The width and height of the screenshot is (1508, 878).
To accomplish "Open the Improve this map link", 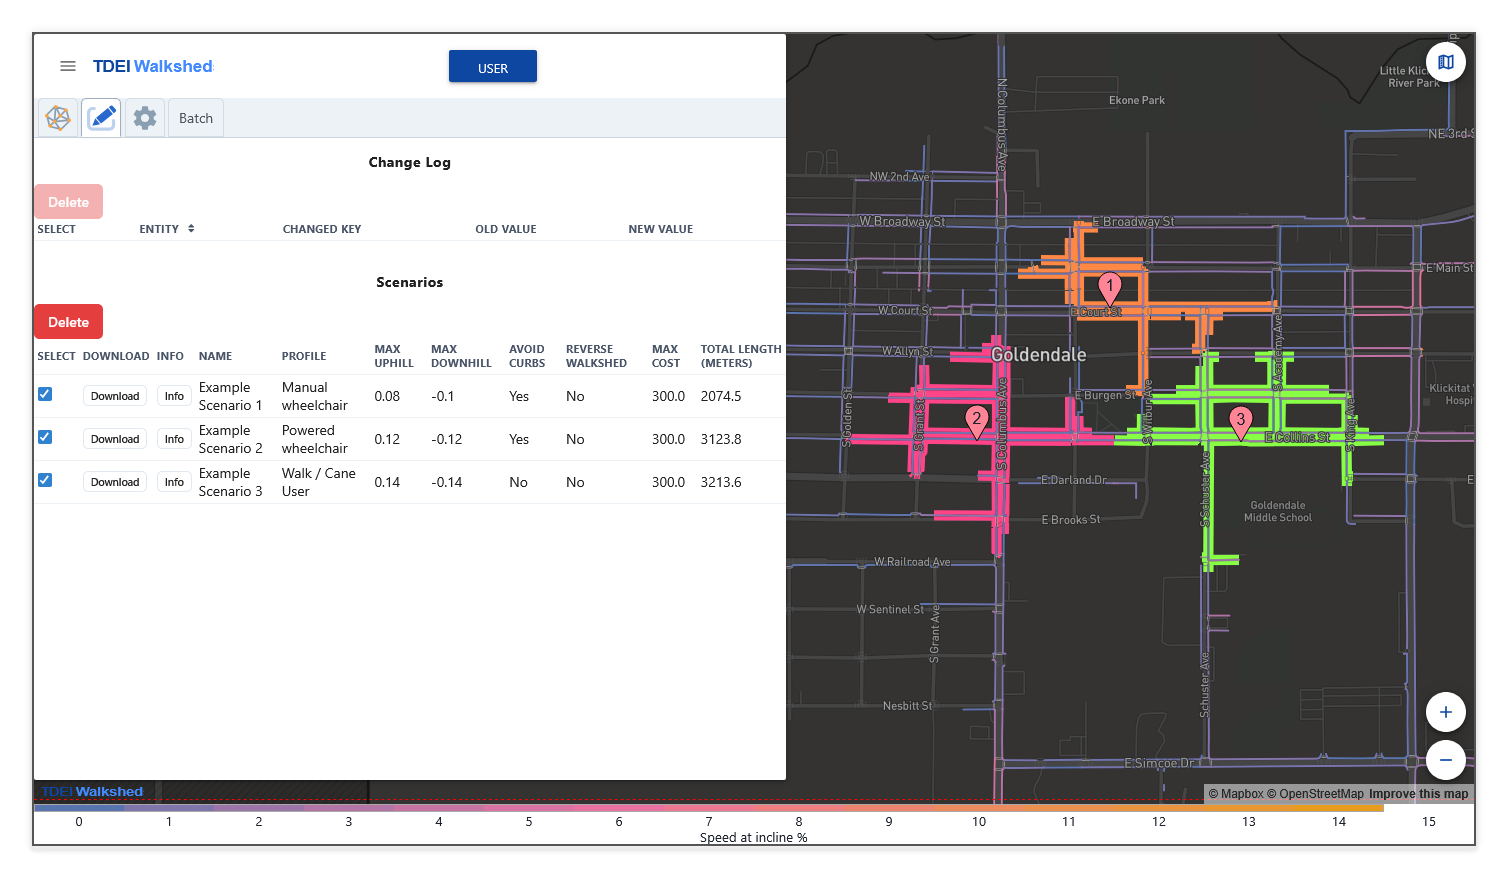I will tap(1418, 794).
